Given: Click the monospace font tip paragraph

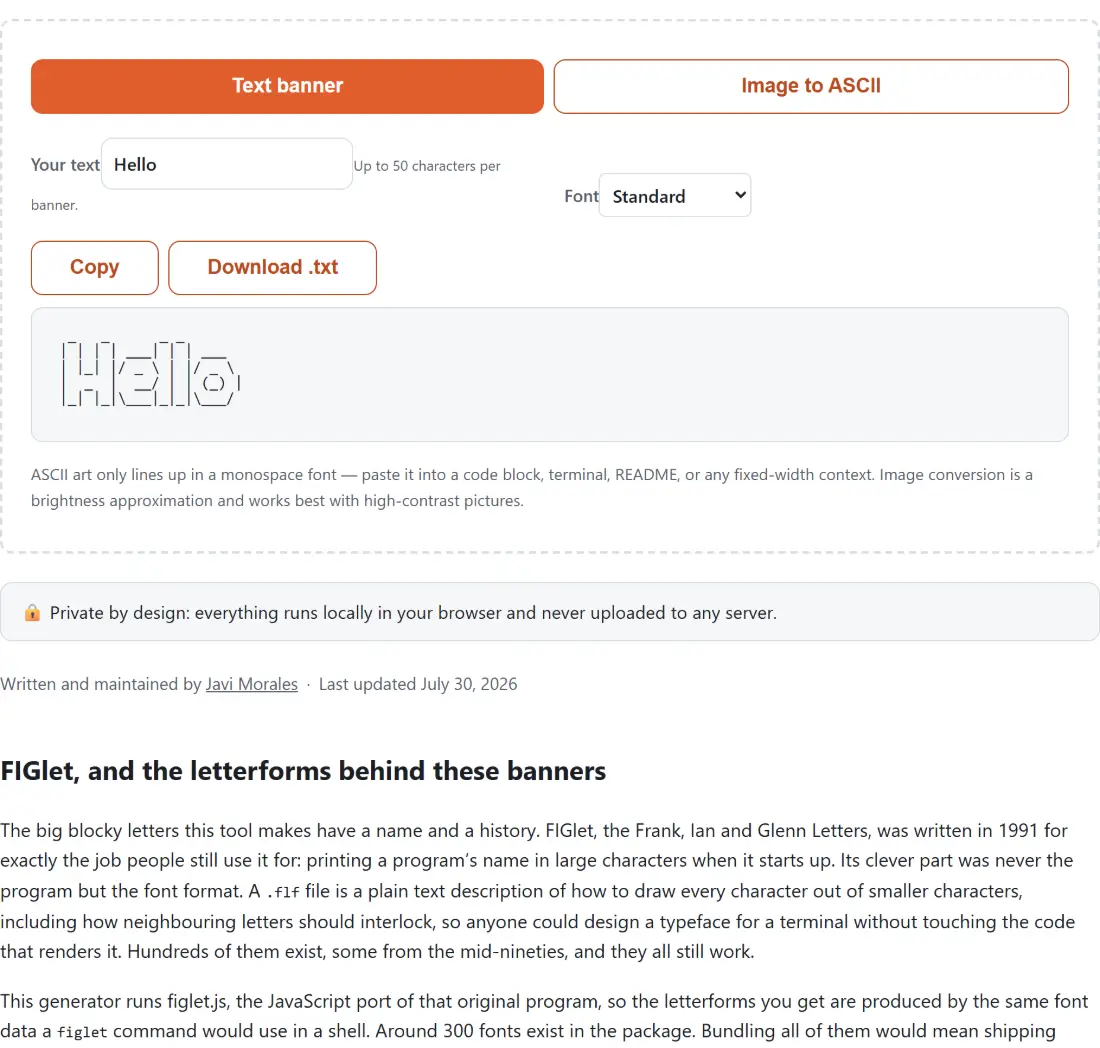Looking at the screenshot, I should 531,488.
